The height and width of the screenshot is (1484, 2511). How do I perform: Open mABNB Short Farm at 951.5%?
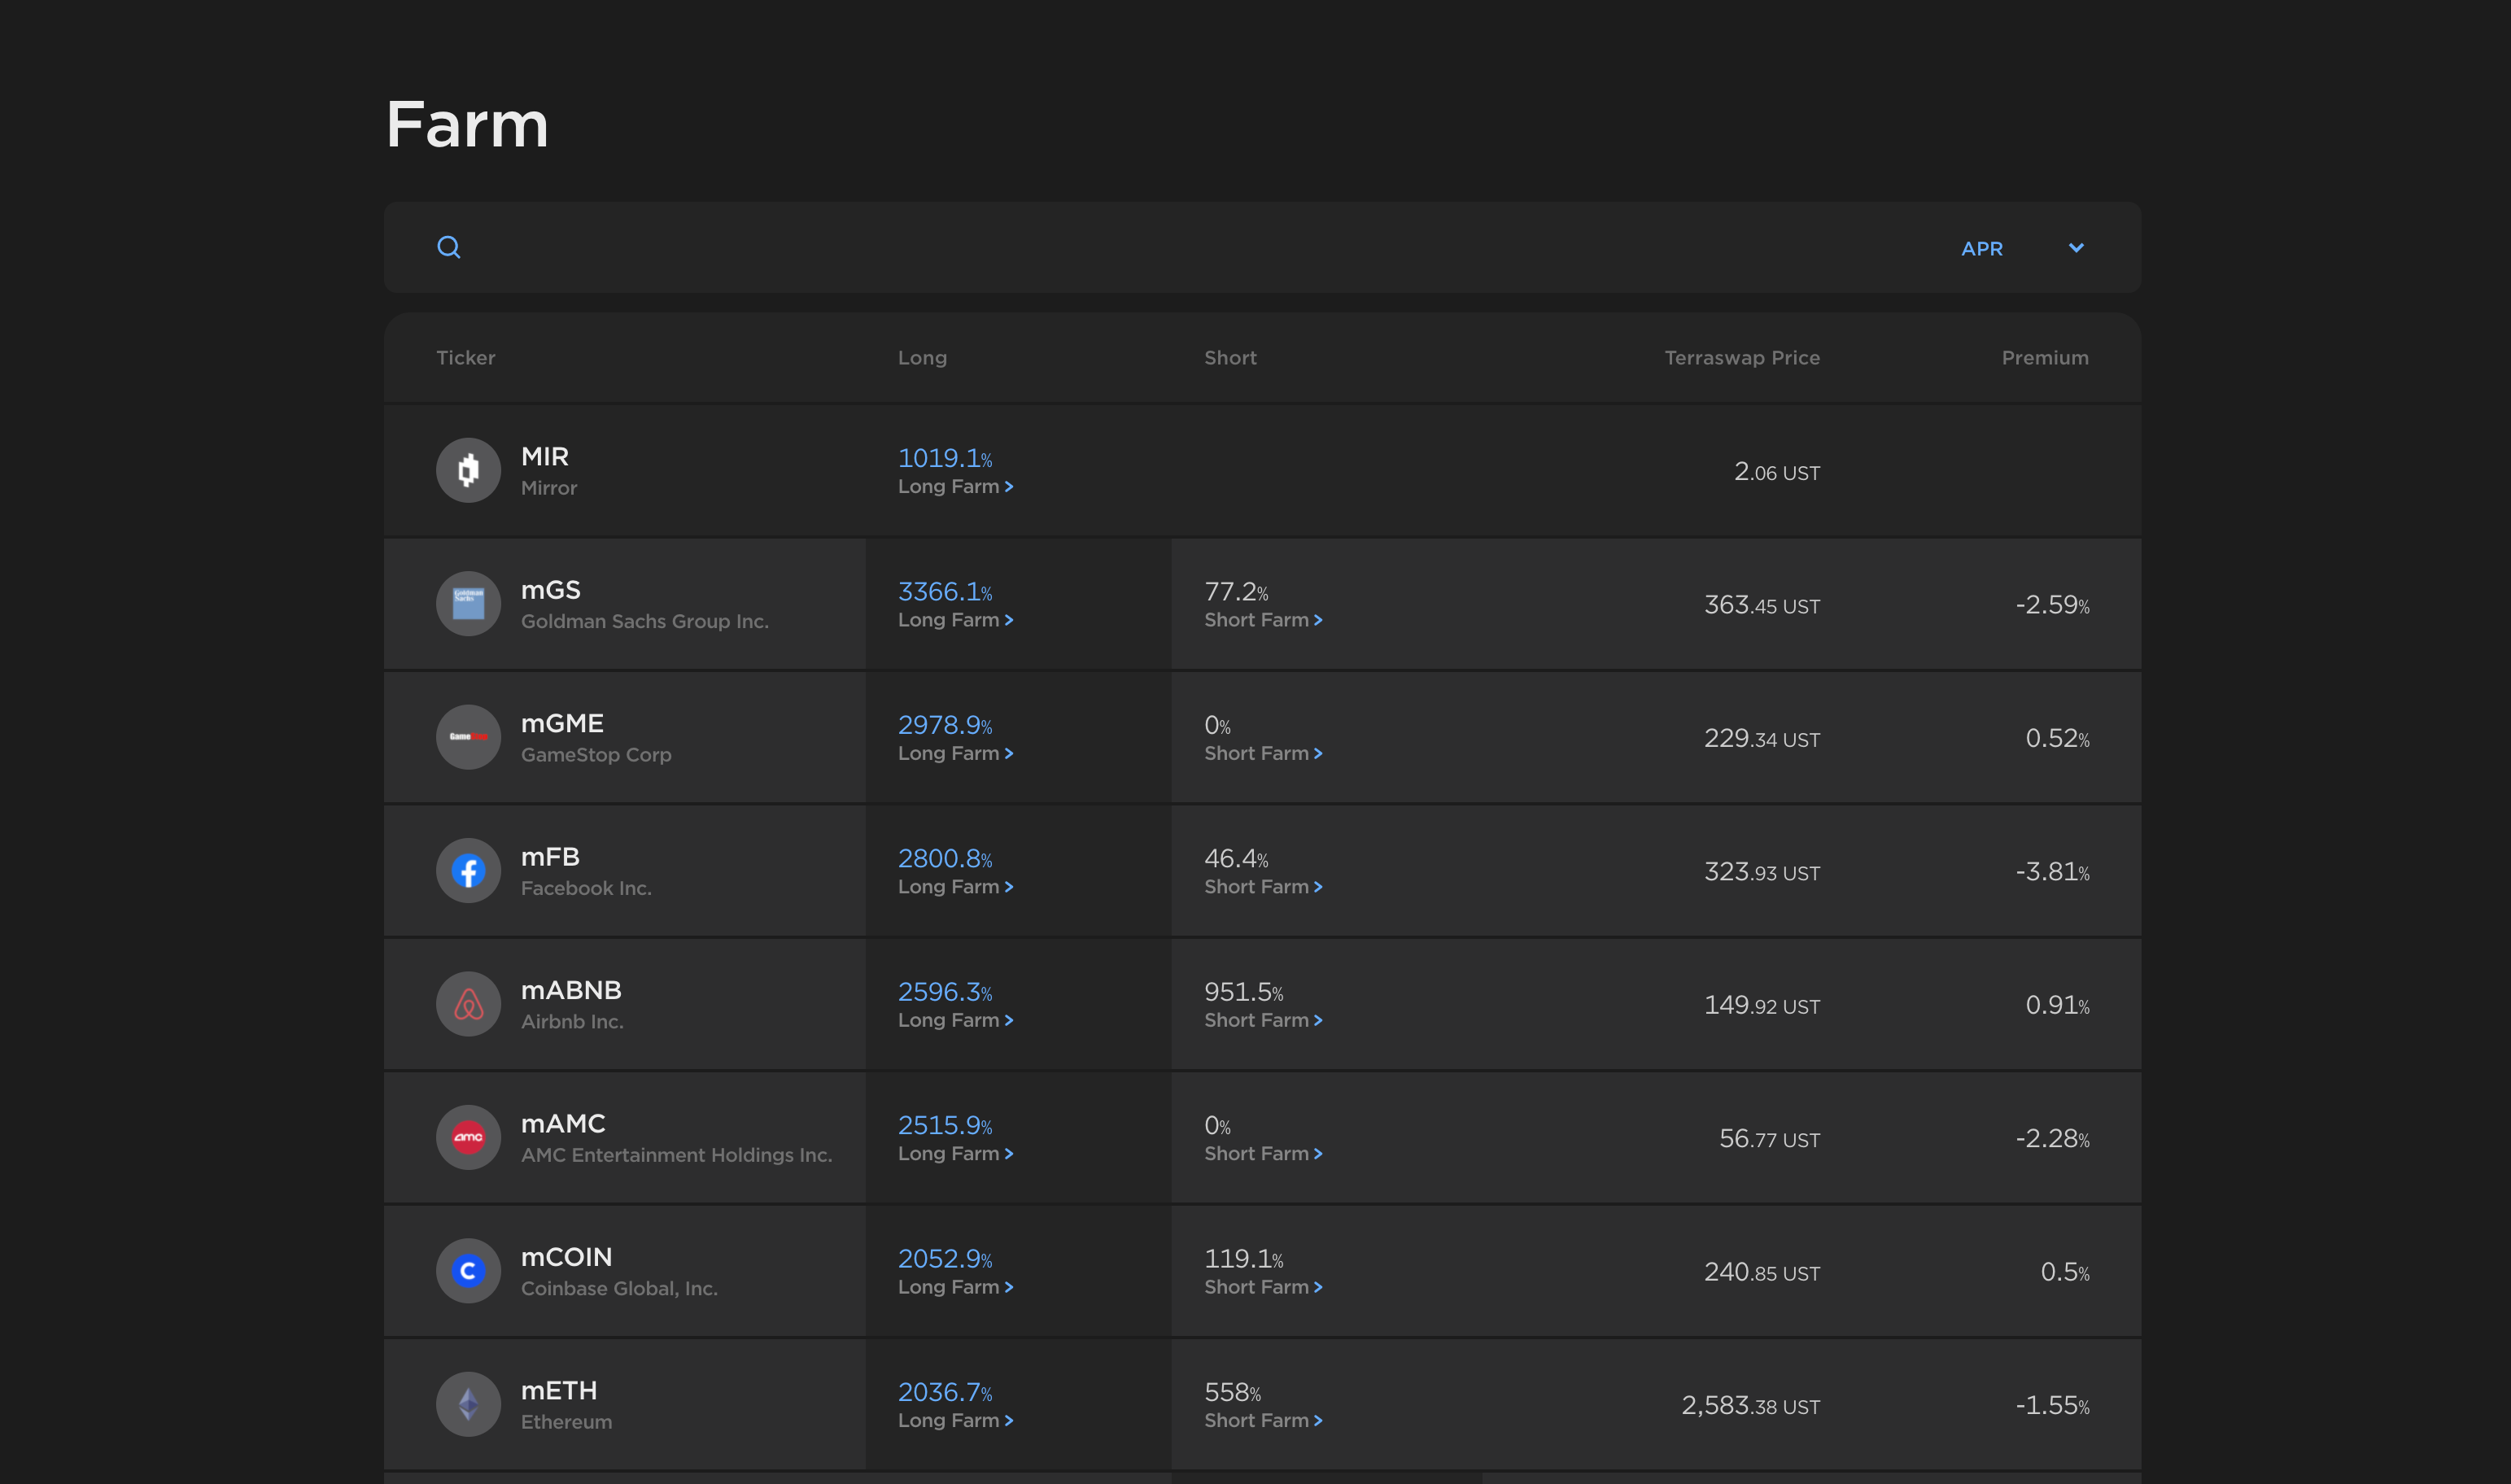click(1262, 1020)
